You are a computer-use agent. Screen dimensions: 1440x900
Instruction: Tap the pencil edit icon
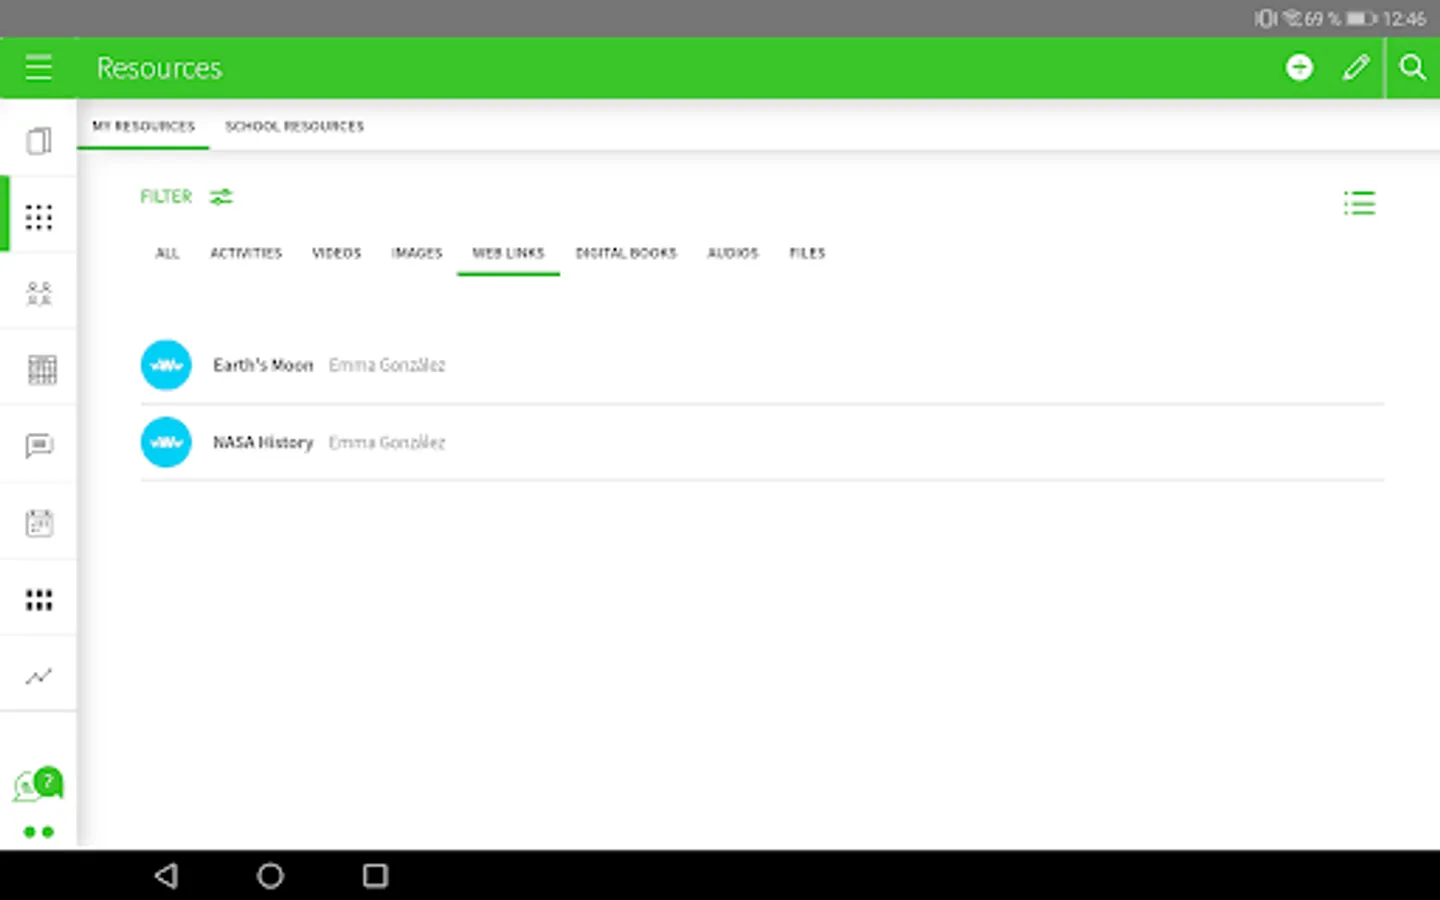(x=1356, y=67)
